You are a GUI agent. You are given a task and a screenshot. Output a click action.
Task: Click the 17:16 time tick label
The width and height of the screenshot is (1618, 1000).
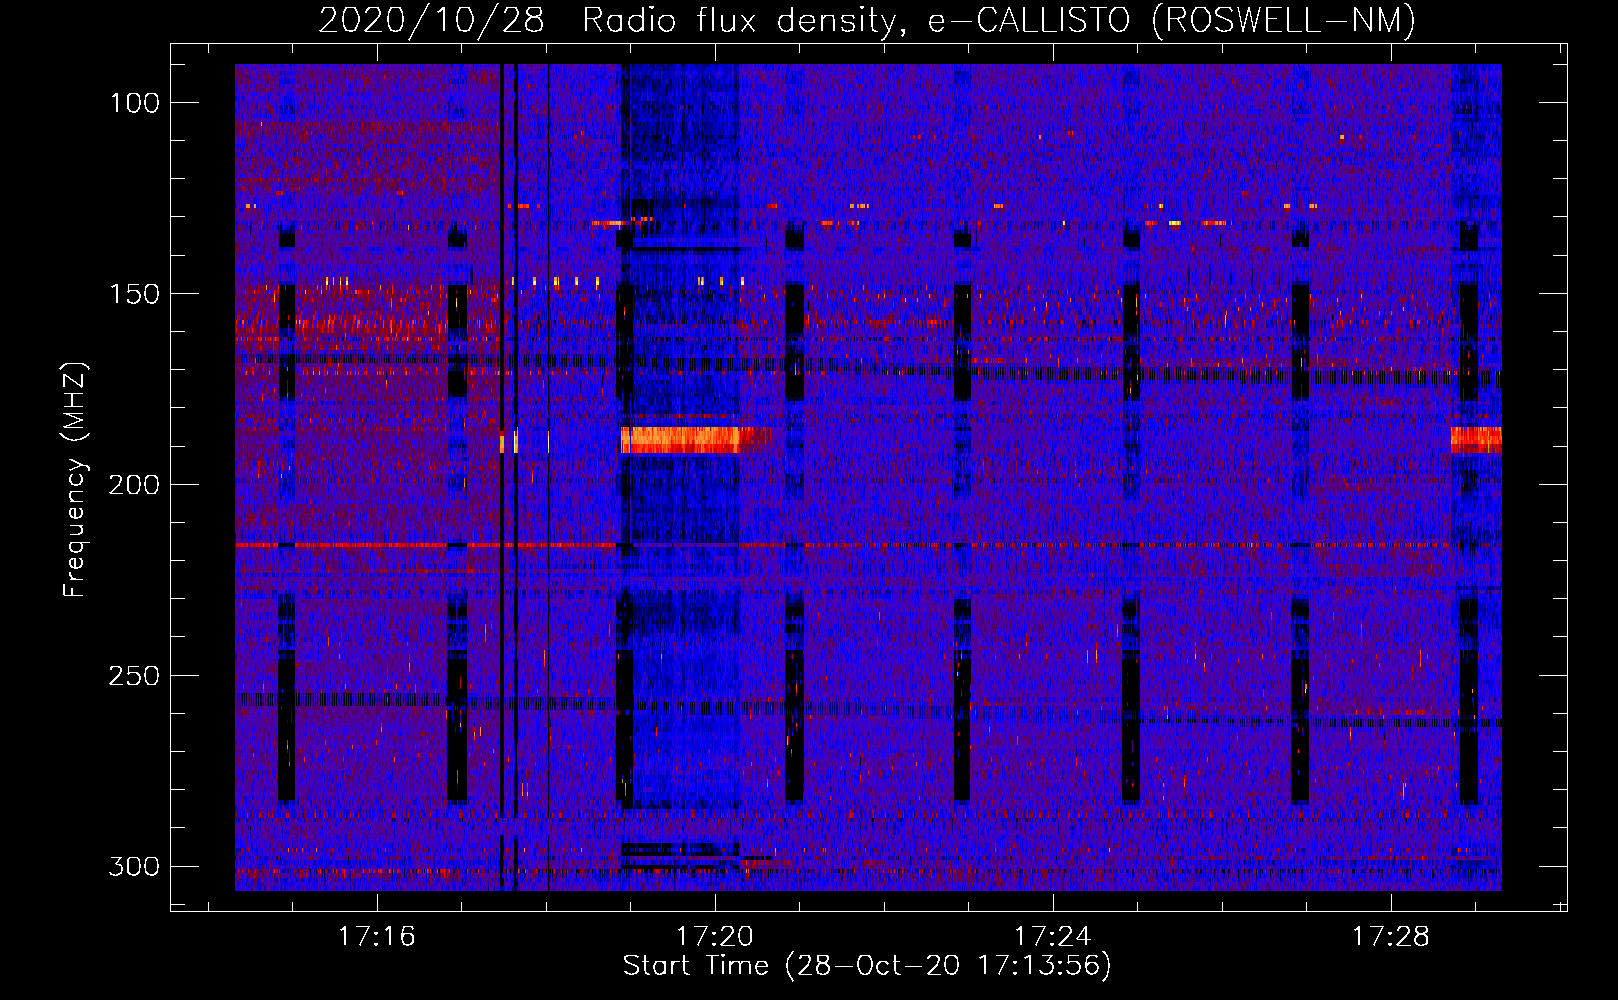(x=376, y=937)
